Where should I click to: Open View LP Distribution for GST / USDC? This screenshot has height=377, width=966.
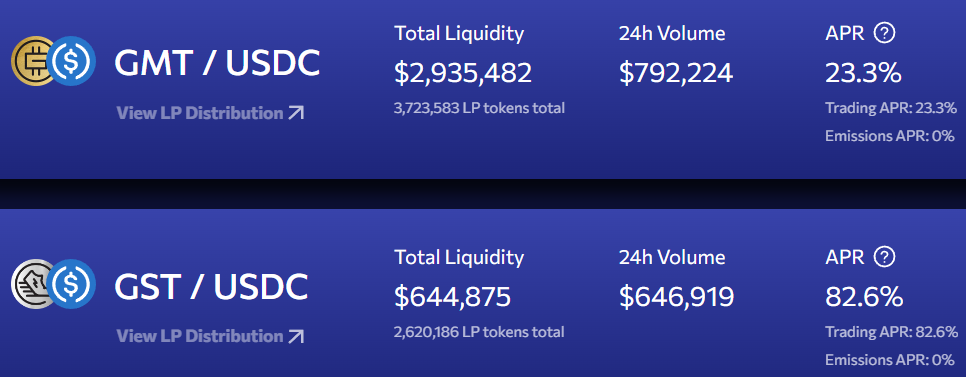tap(210, 336)
